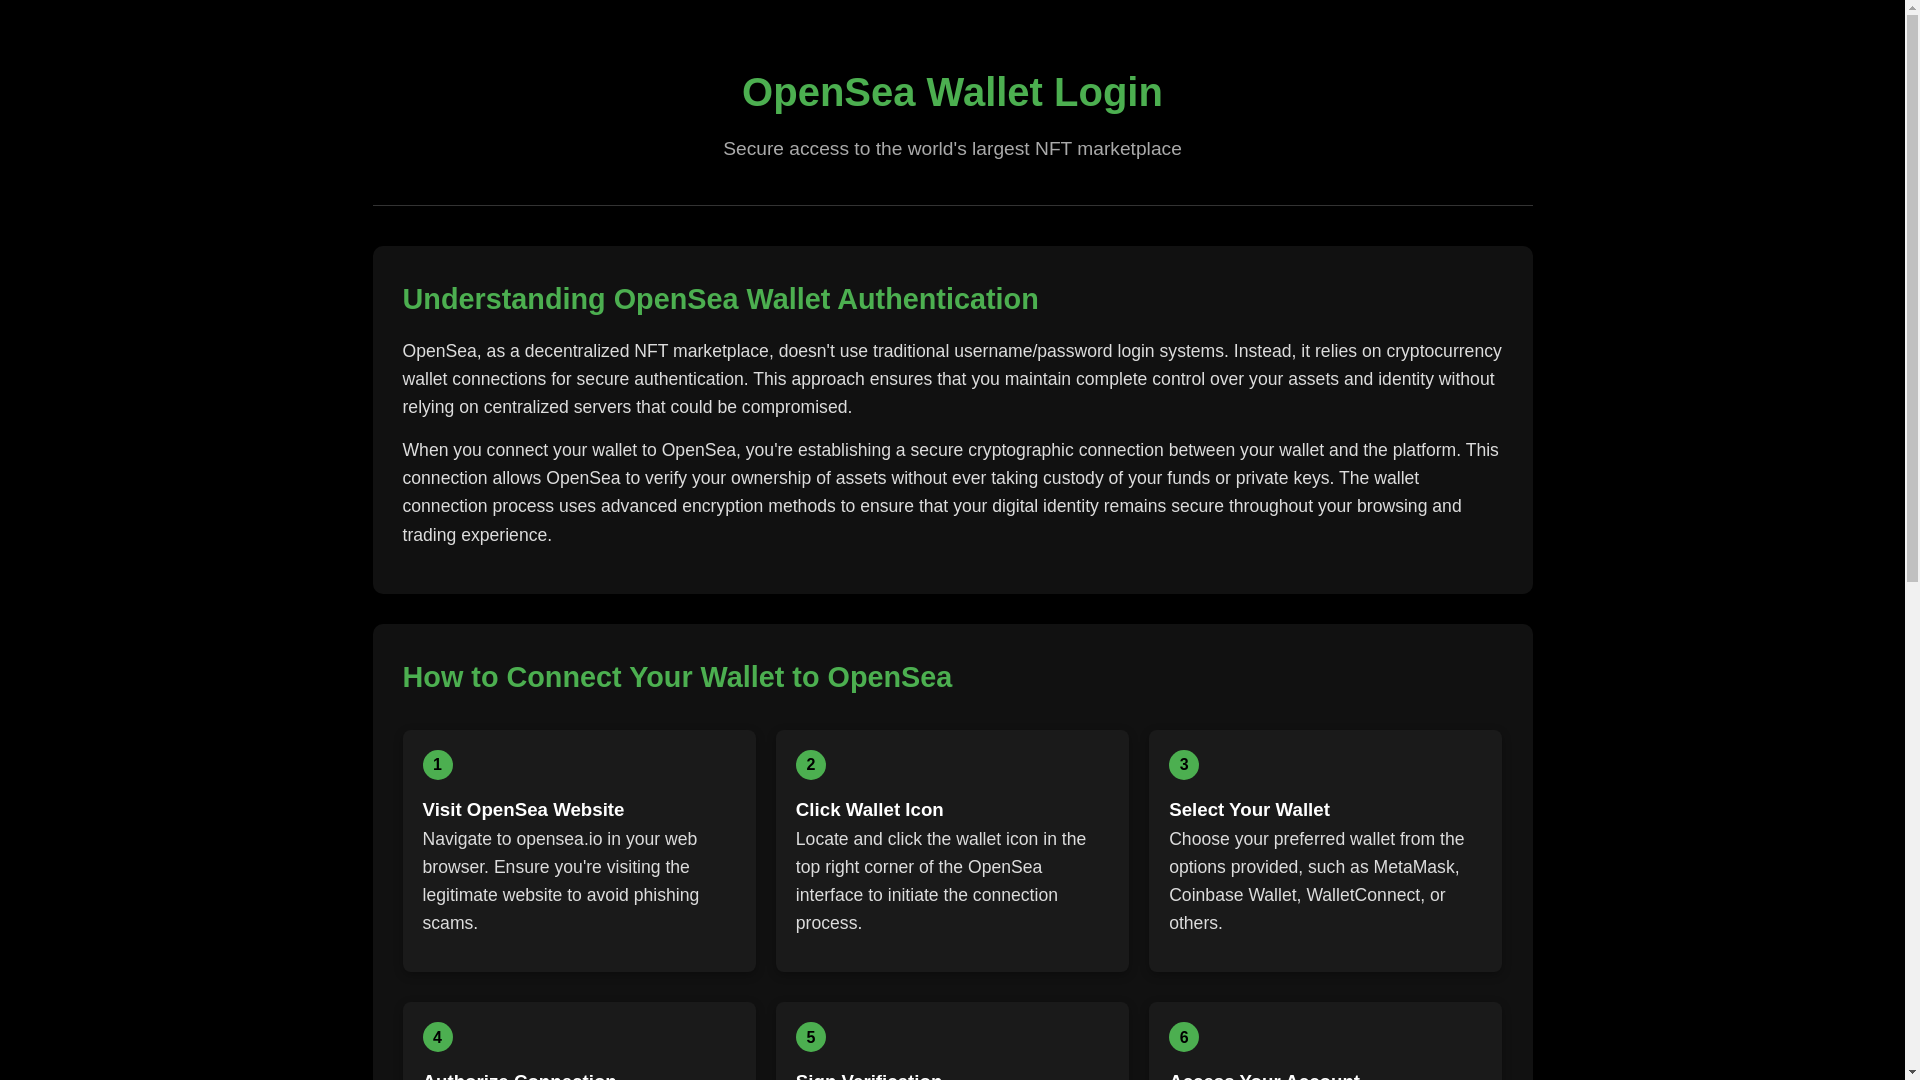
Task: Click the 'Visit OpenSea Website' step title
Action: pos(523,810)
